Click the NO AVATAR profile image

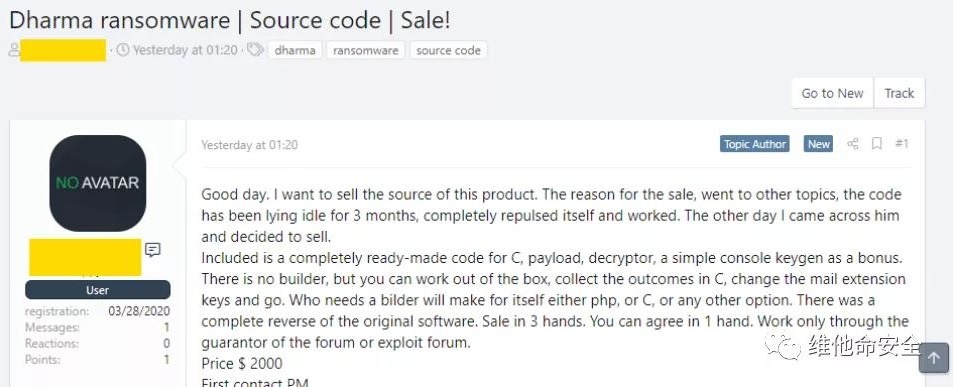(x=97, y=183)
